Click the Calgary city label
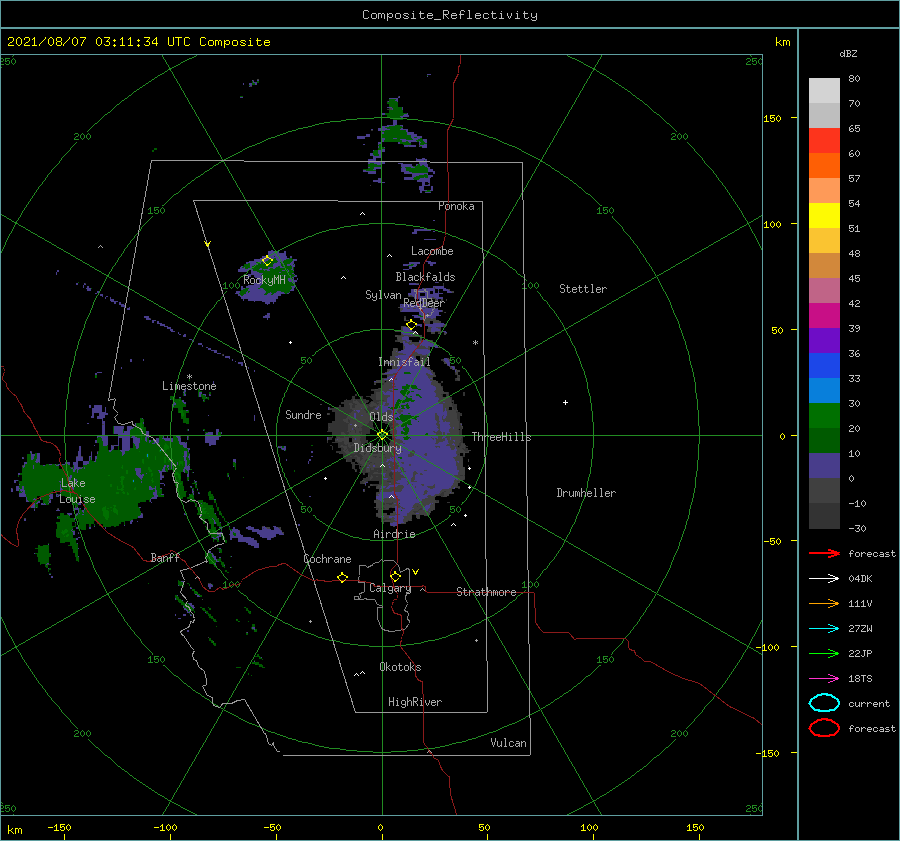This screenshot has width=900, height=841. (x=390, y=588)
